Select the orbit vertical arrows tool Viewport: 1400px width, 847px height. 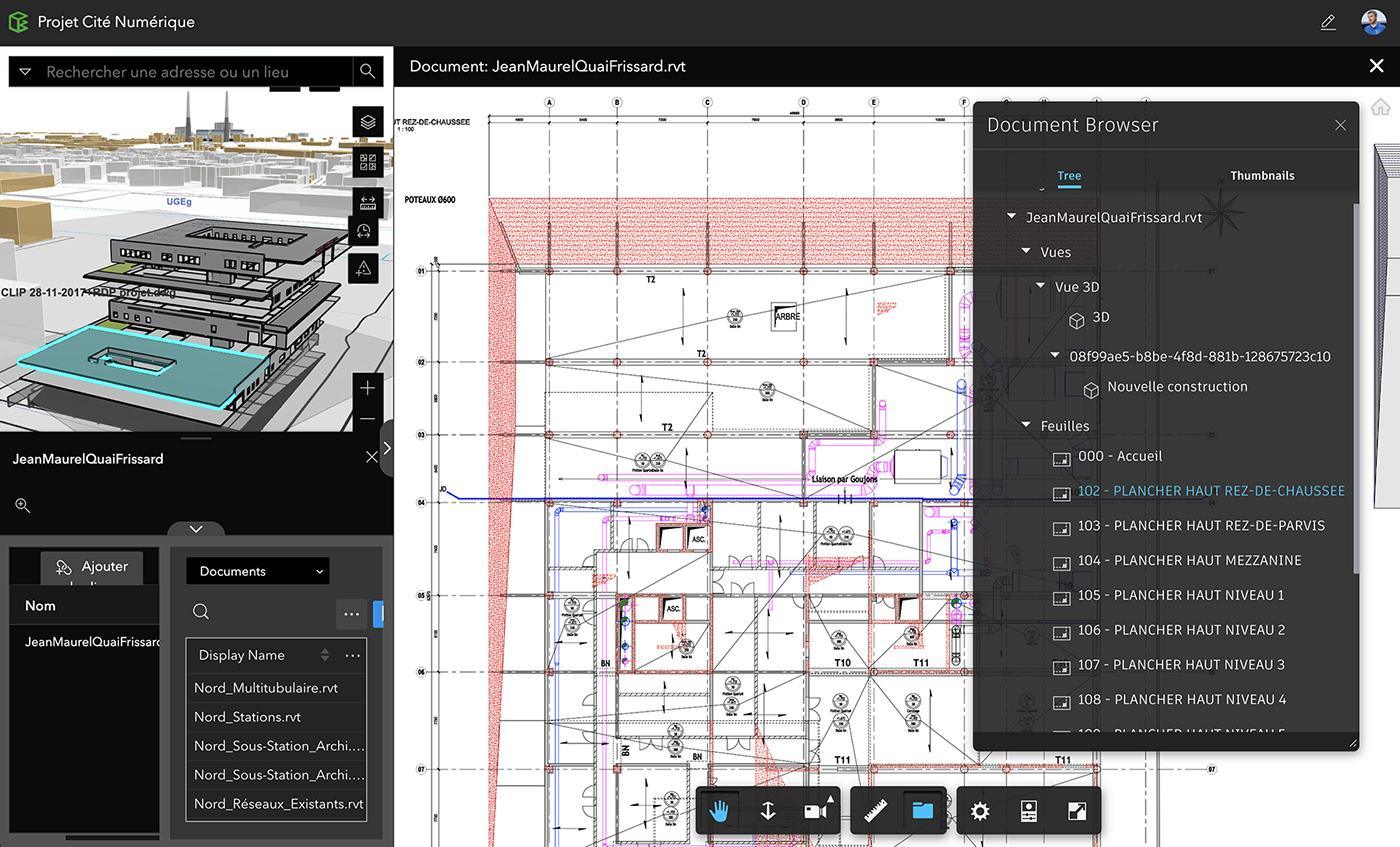tap(768, 811)
